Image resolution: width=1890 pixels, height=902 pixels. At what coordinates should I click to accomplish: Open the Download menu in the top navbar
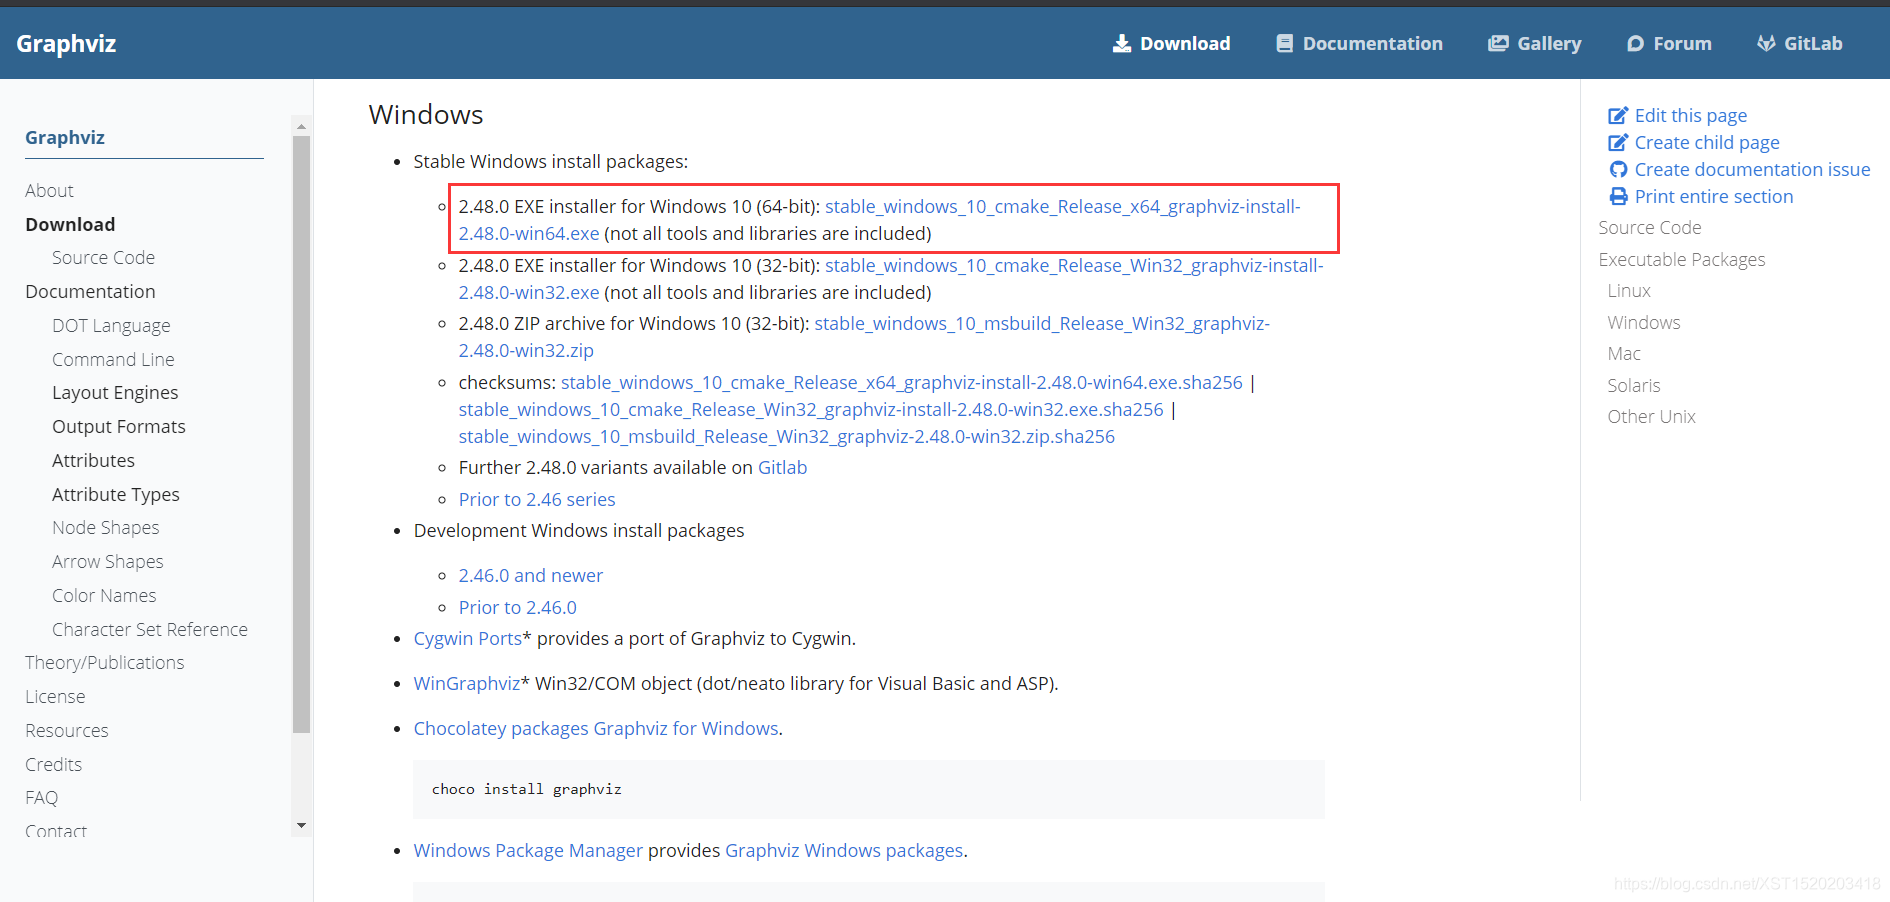(x=1172, y=43)
